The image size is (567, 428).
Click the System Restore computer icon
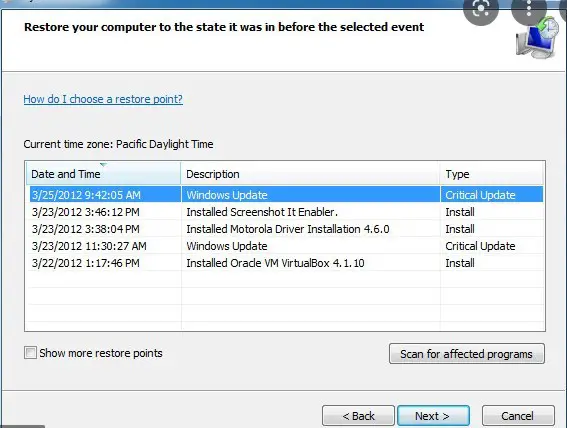pos(536,40)
